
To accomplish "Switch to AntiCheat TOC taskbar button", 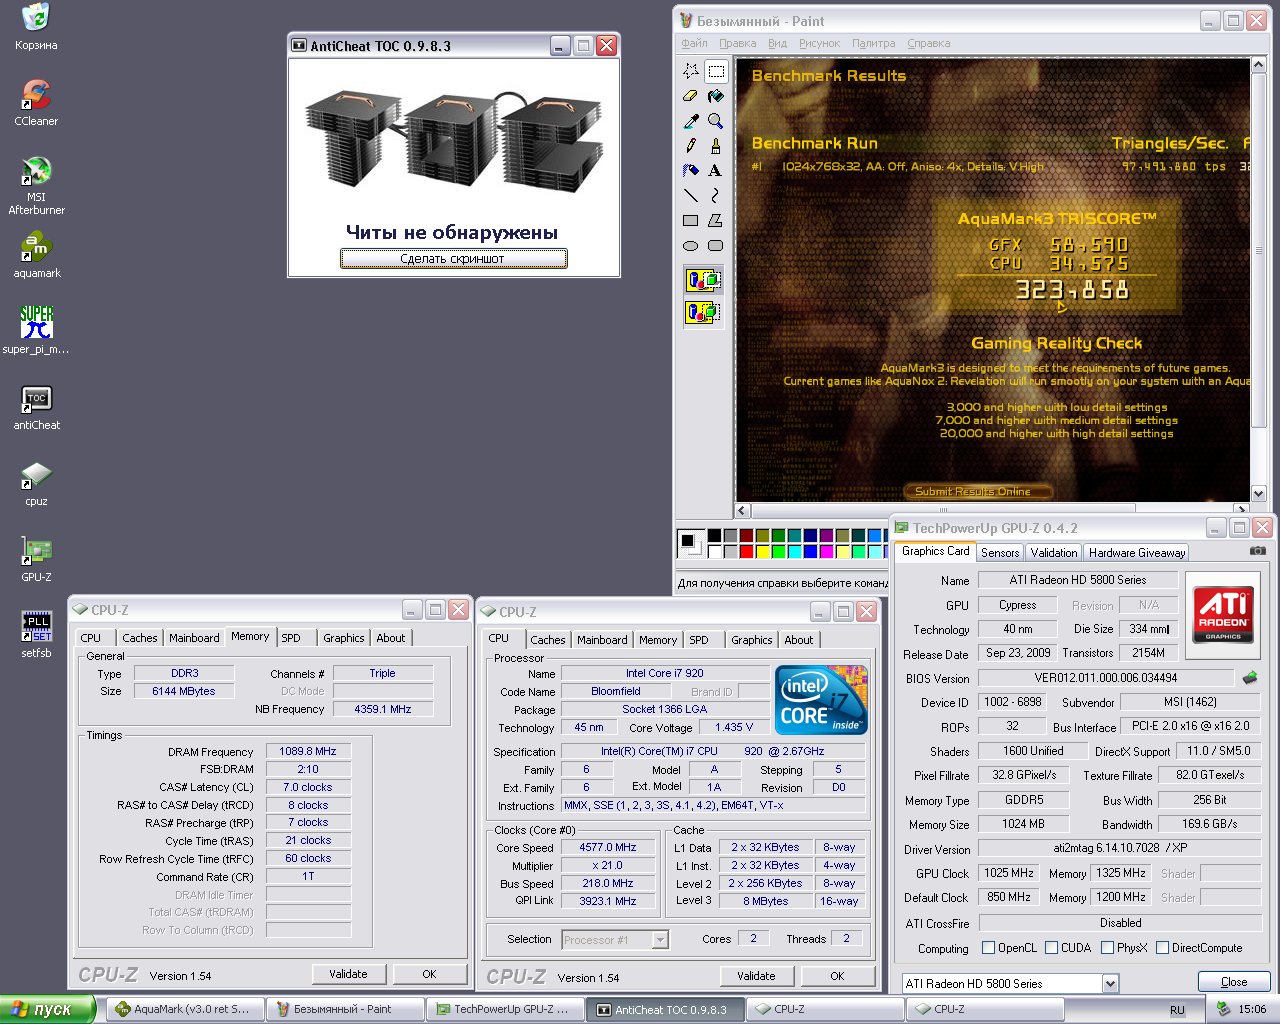I will (664, 1009).
